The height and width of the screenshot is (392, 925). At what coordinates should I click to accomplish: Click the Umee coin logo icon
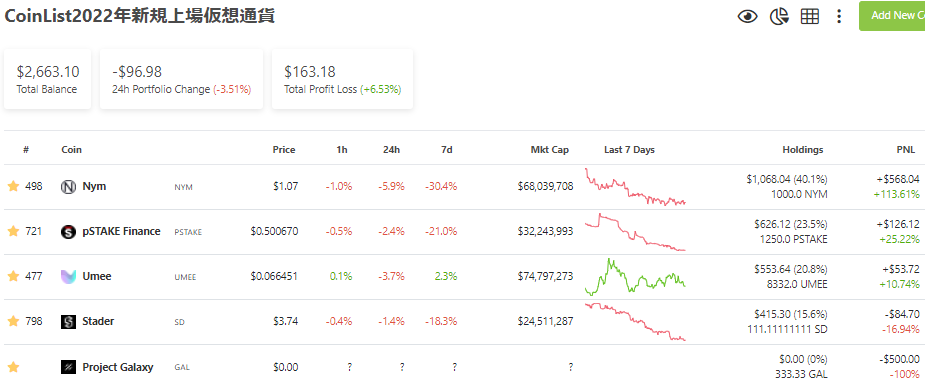68,276
